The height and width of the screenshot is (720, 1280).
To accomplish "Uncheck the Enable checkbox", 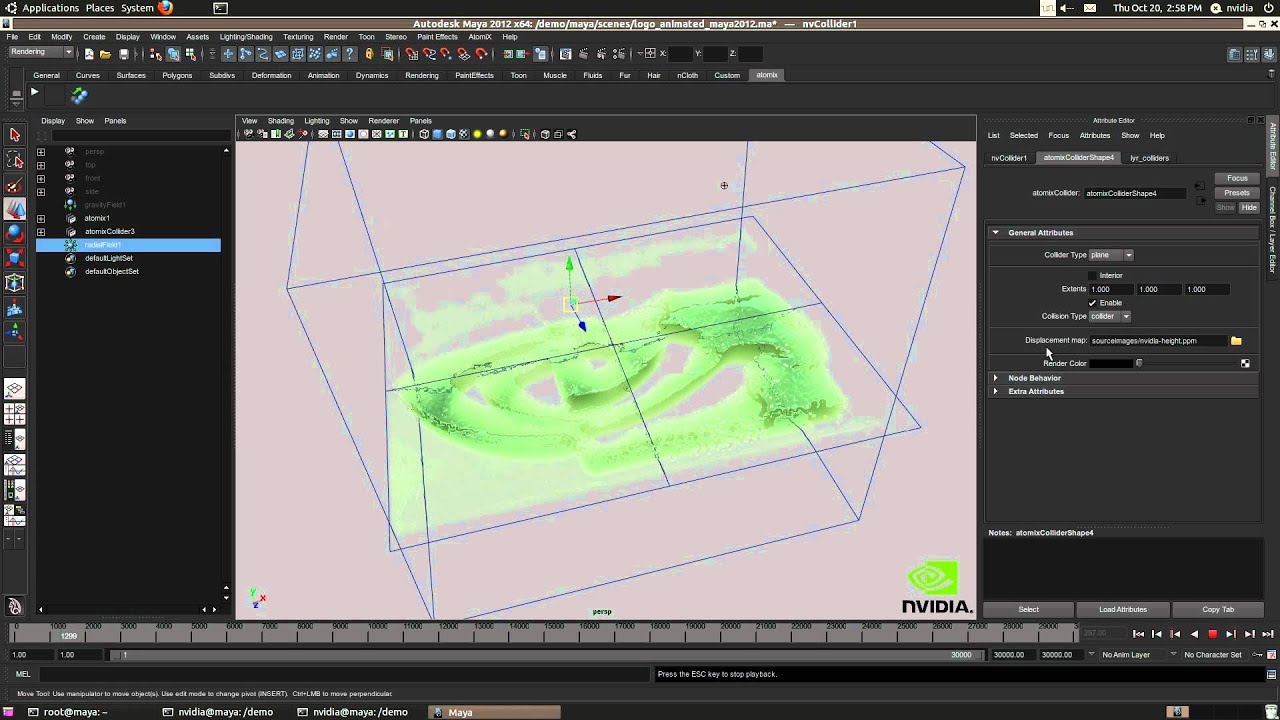I will (1092, 303).
